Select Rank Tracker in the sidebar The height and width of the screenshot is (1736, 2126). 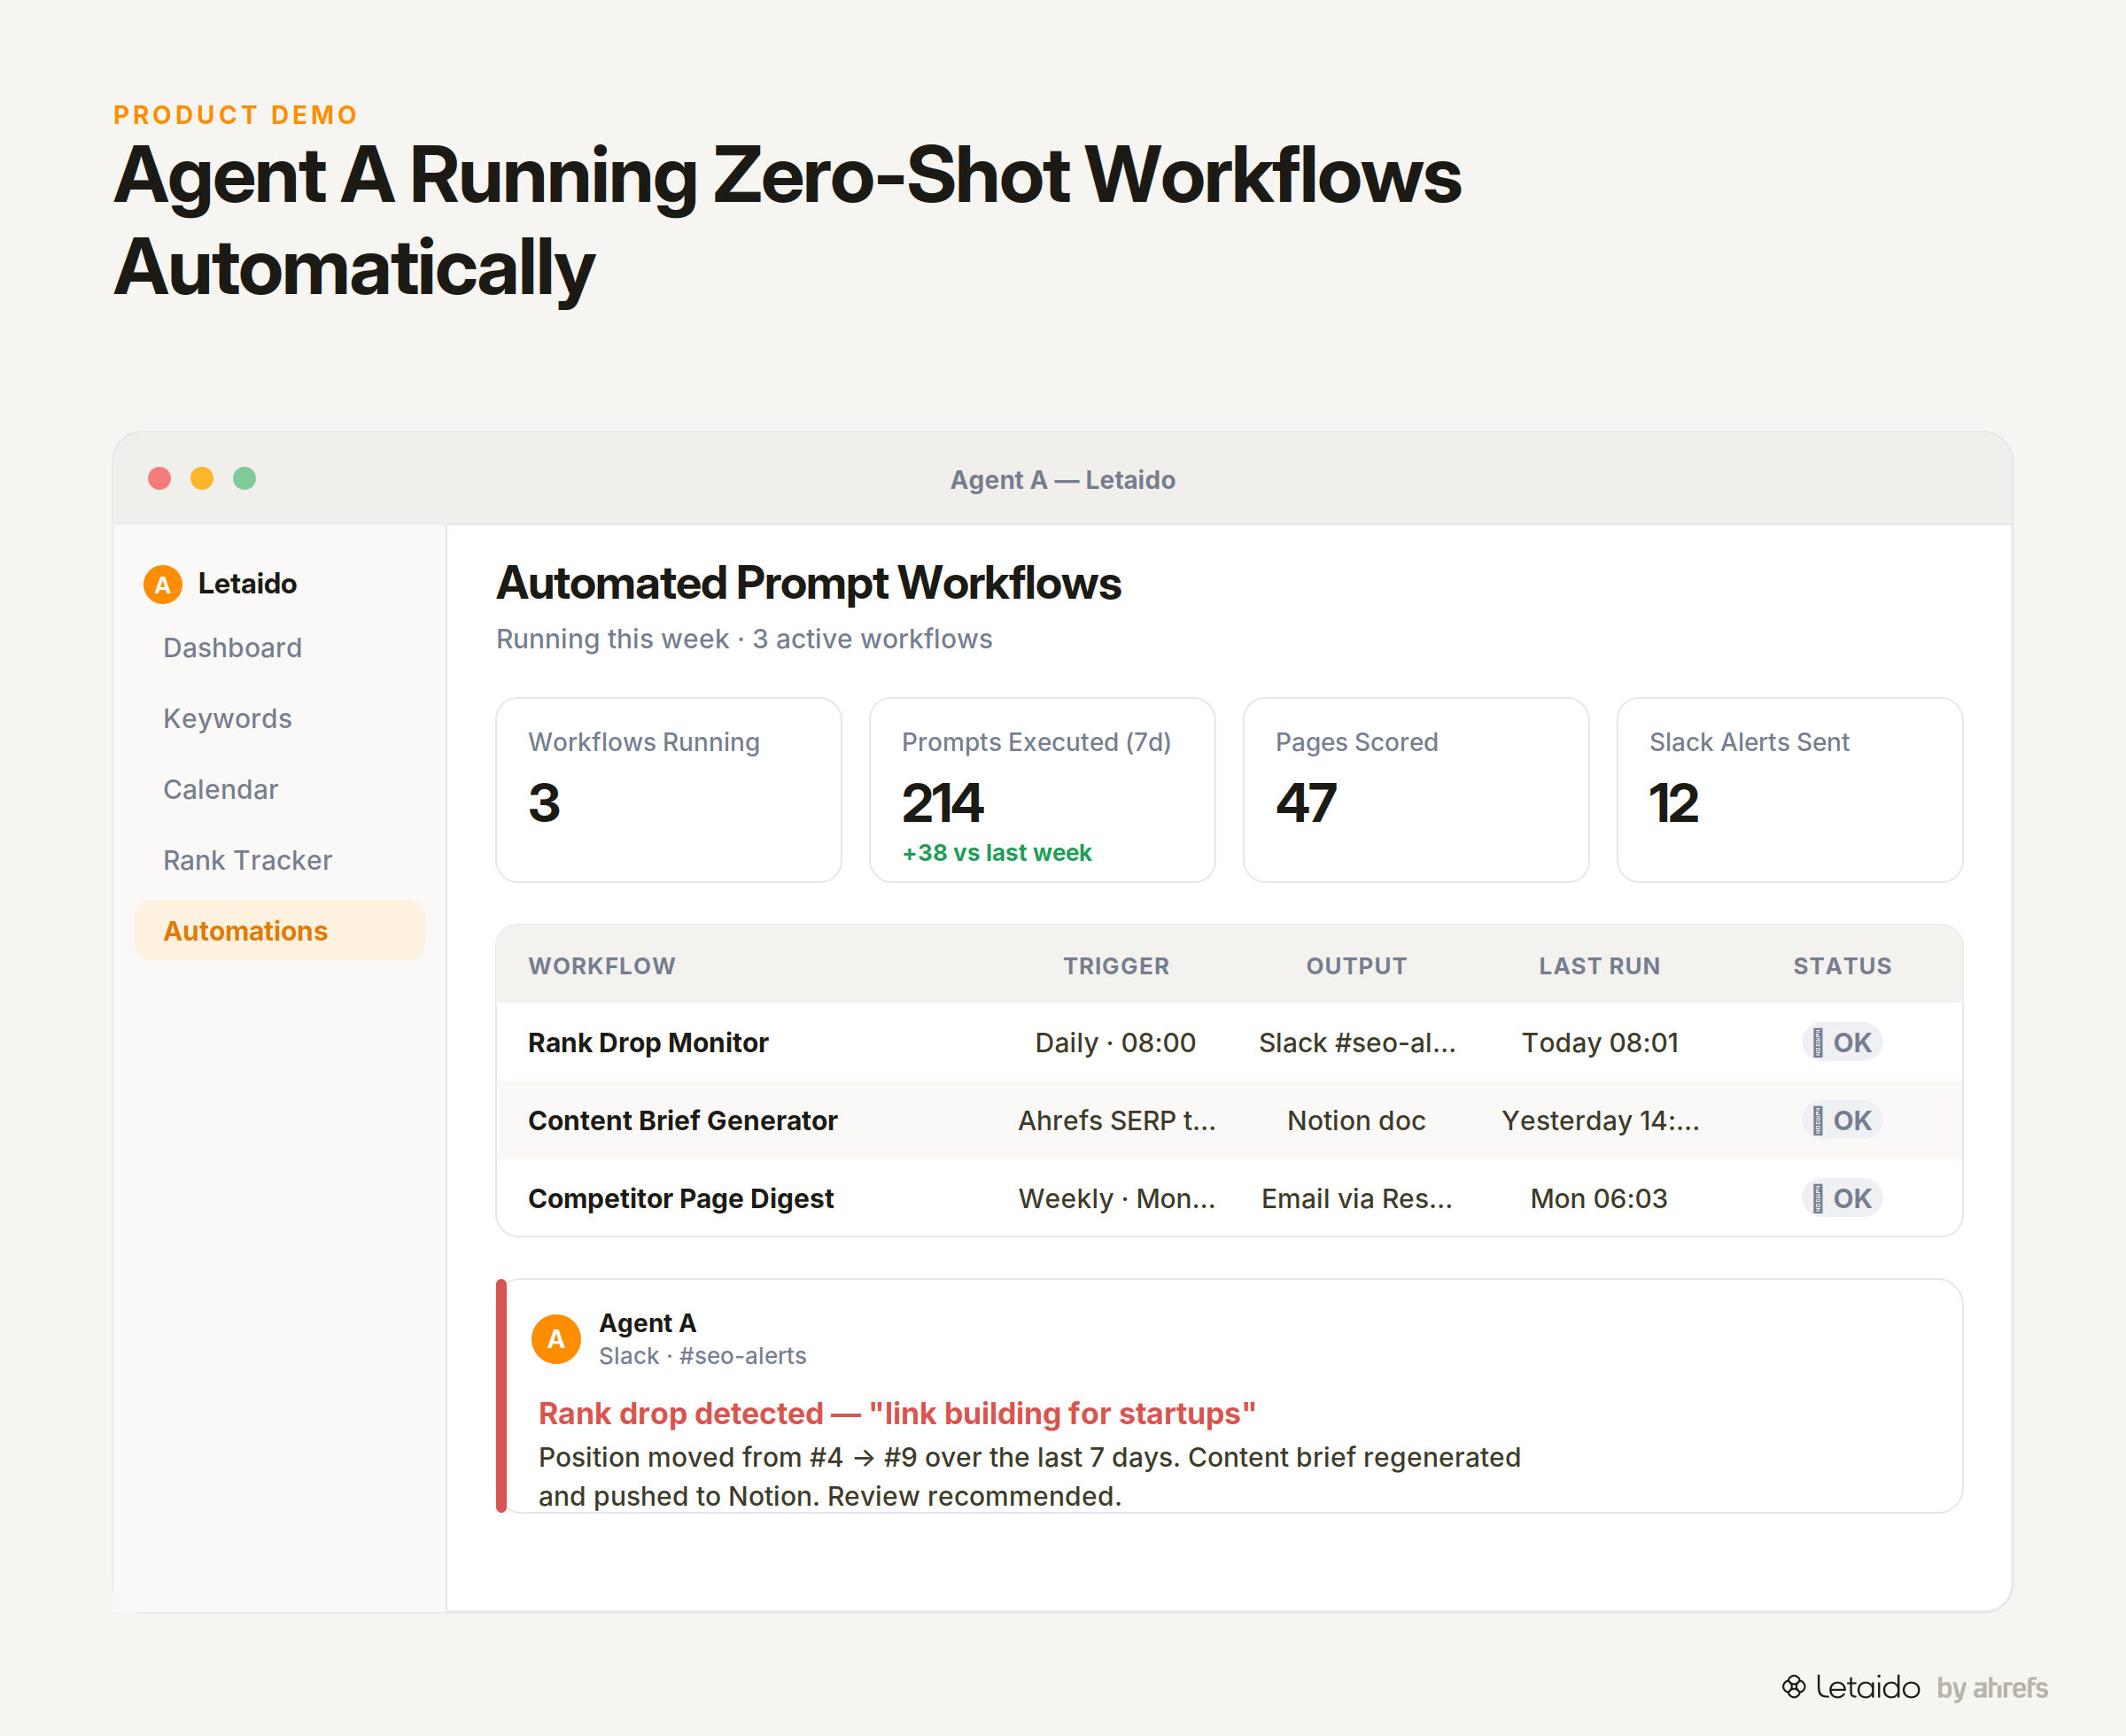(x=280, y=860)
